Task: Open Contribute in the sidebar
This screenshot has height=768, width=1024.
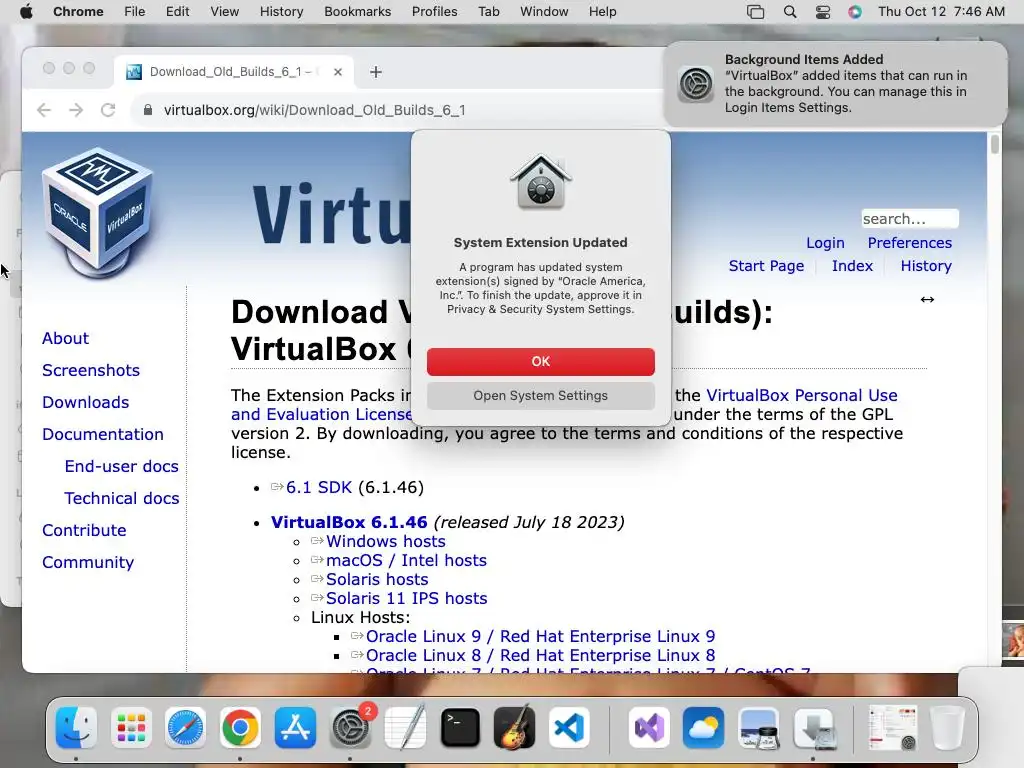Action: [84, 530]
